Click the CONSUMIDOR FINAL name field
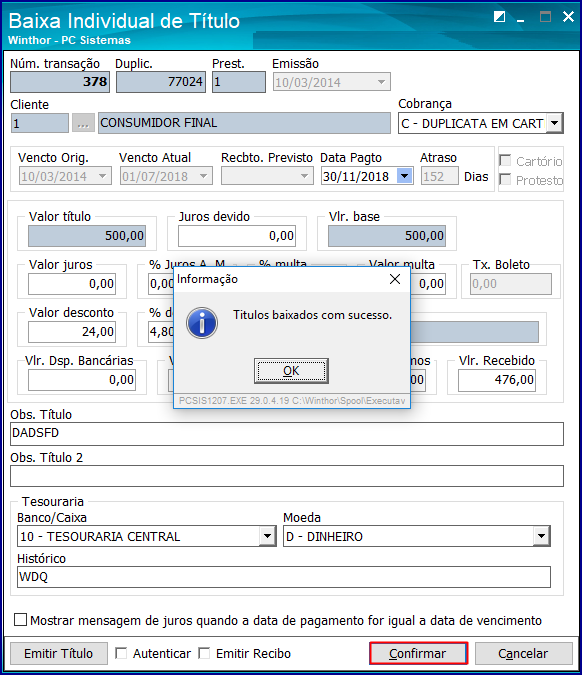582x675 pixels. [244, 123]
